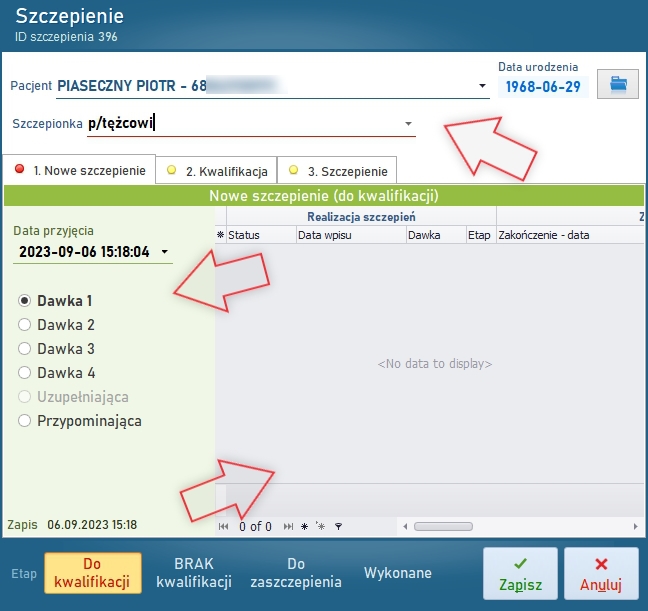Click the filter funnel icon in grid navigator
The height and width of the screenshot is (611, 648).
338,526
